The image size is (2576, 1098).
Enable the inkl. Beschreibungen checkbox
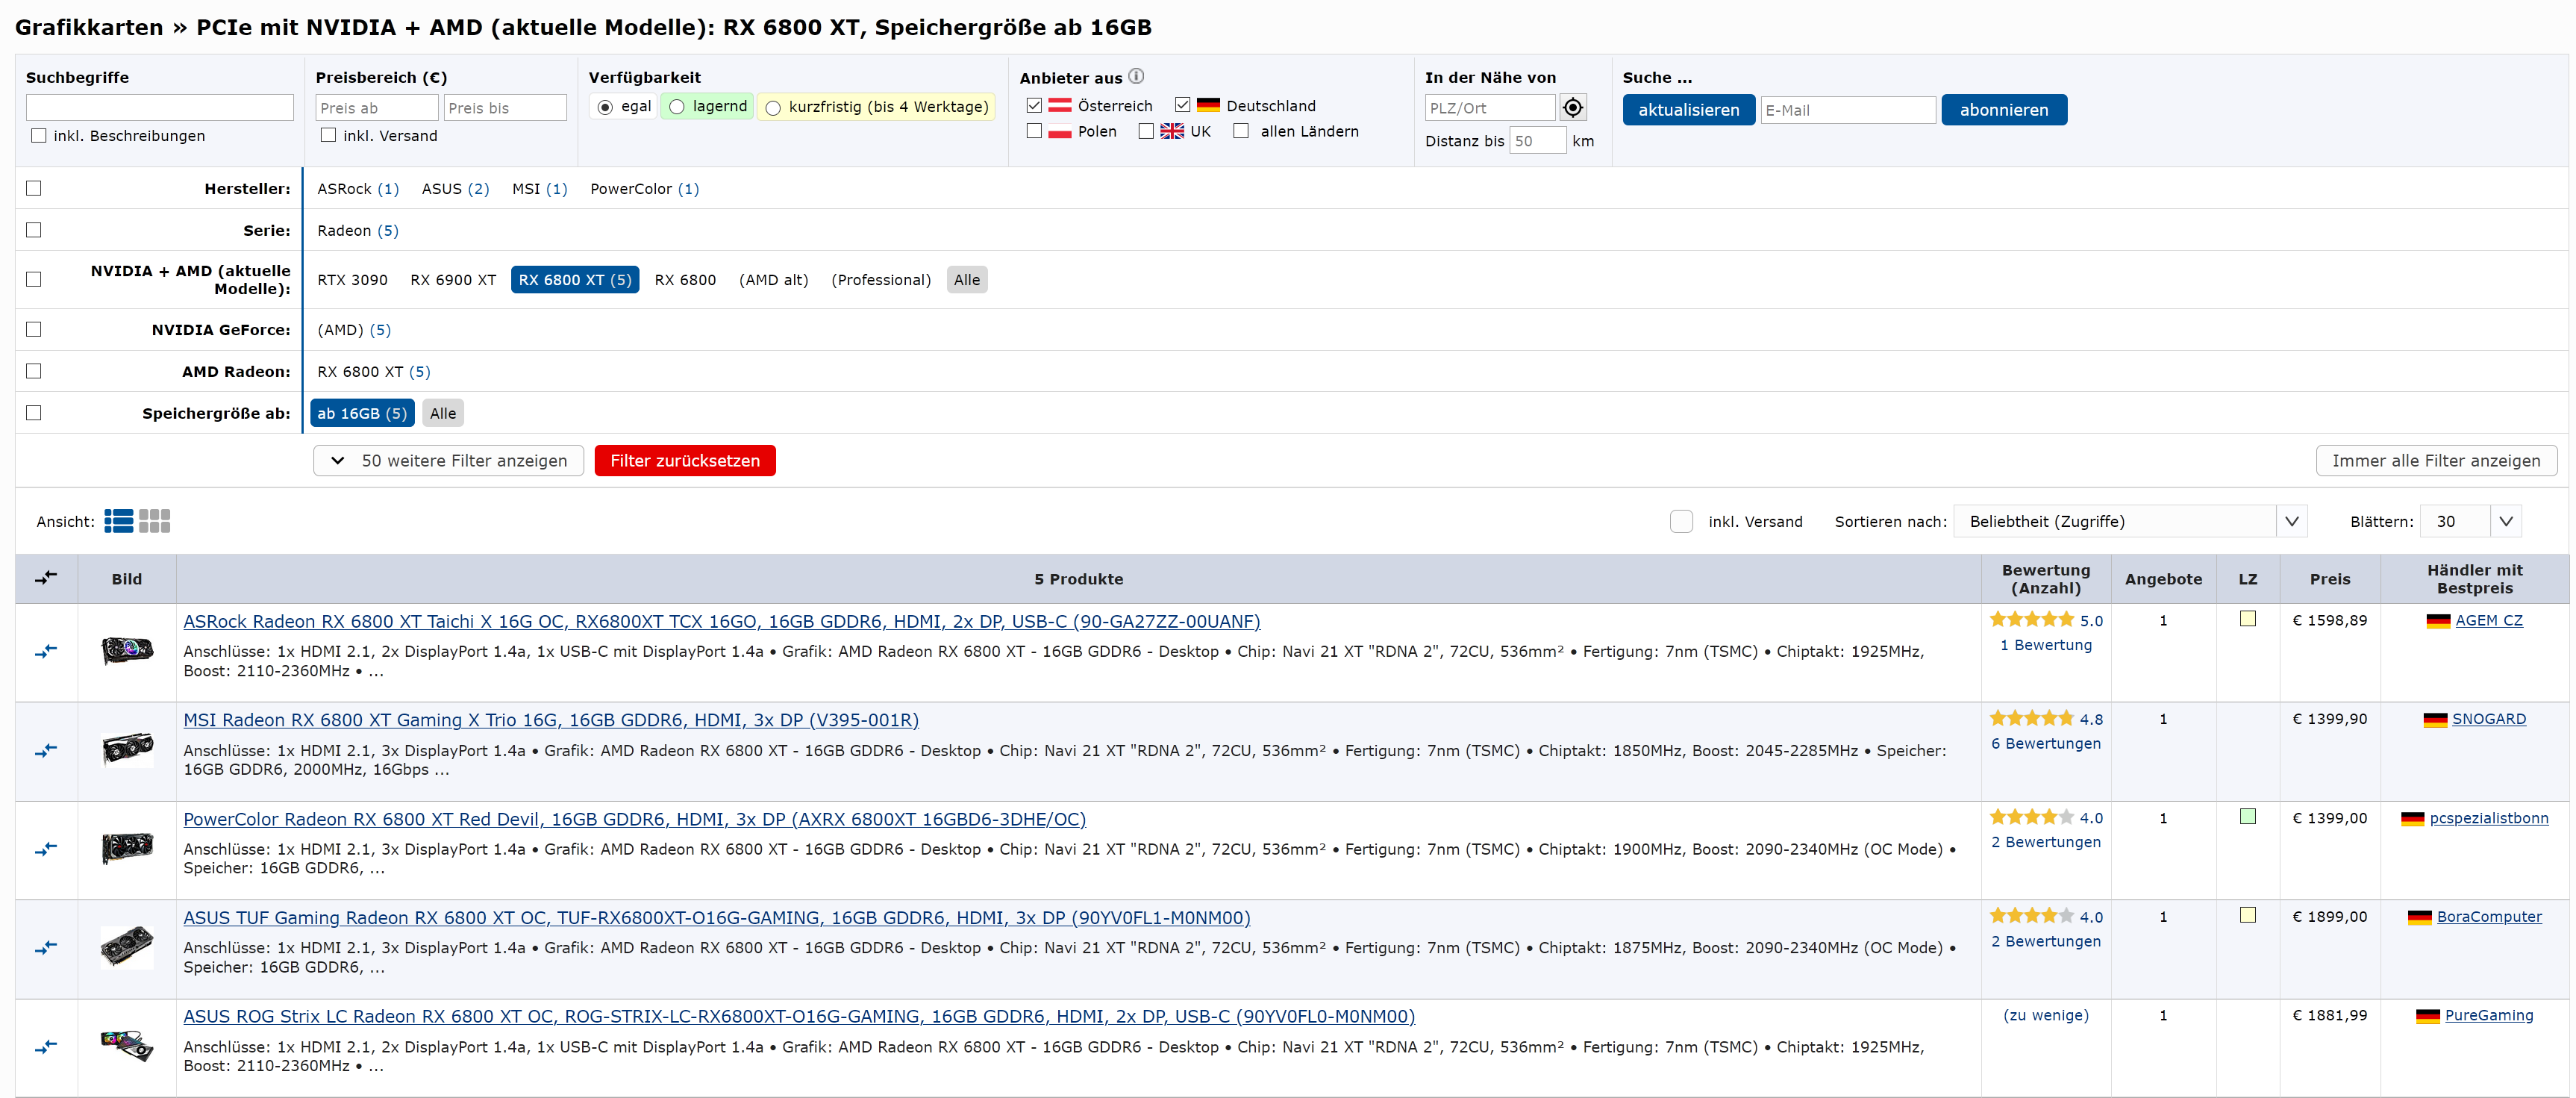(x=38, y=136)
